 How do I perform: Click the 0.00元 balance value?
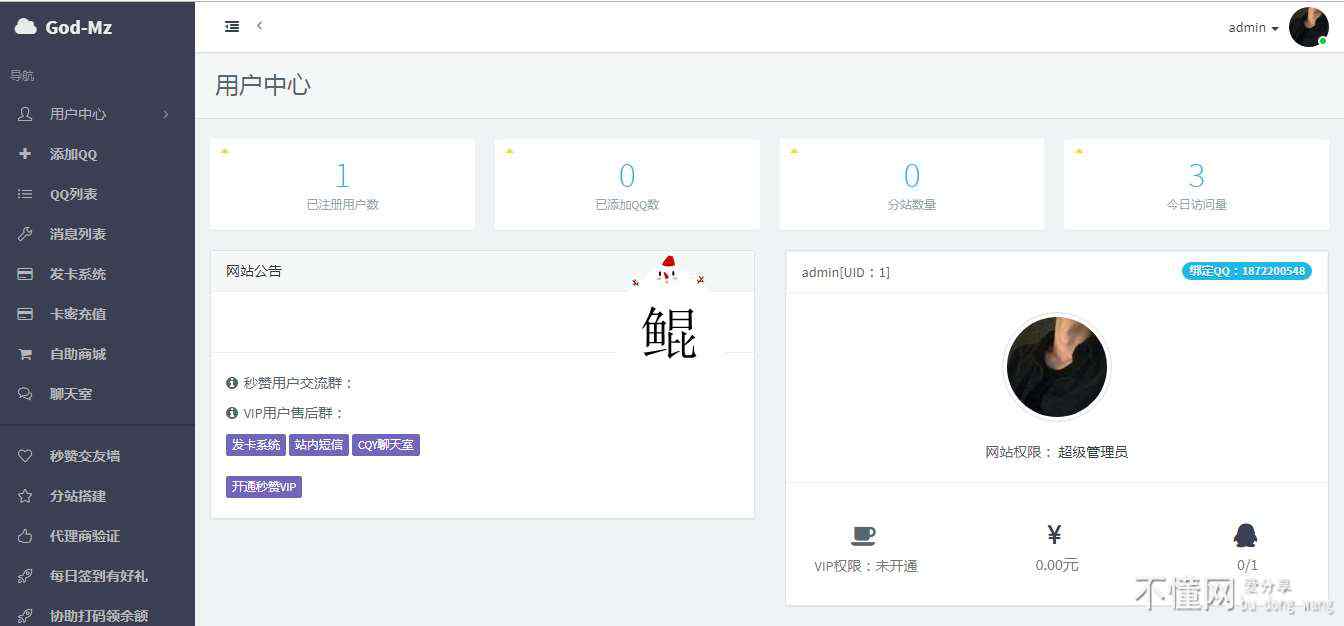(x=1057, y=565)
